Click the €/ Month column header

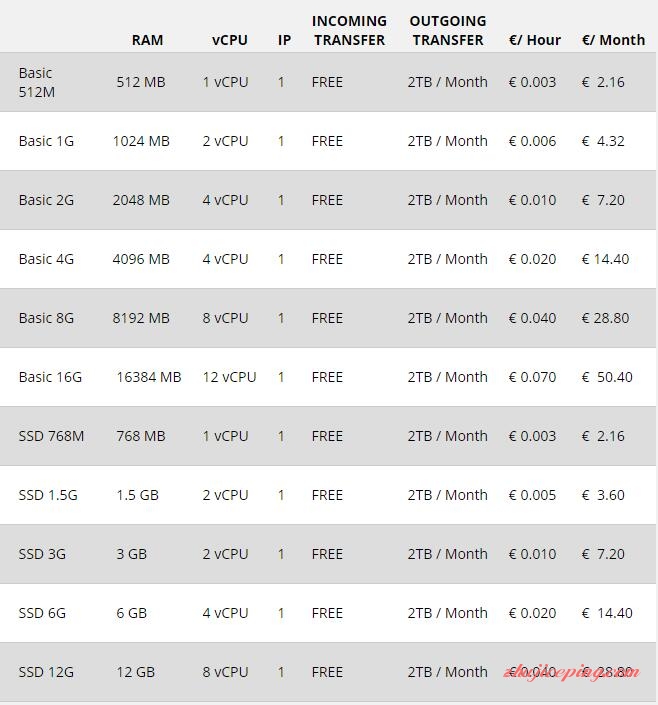coord(613,40)
